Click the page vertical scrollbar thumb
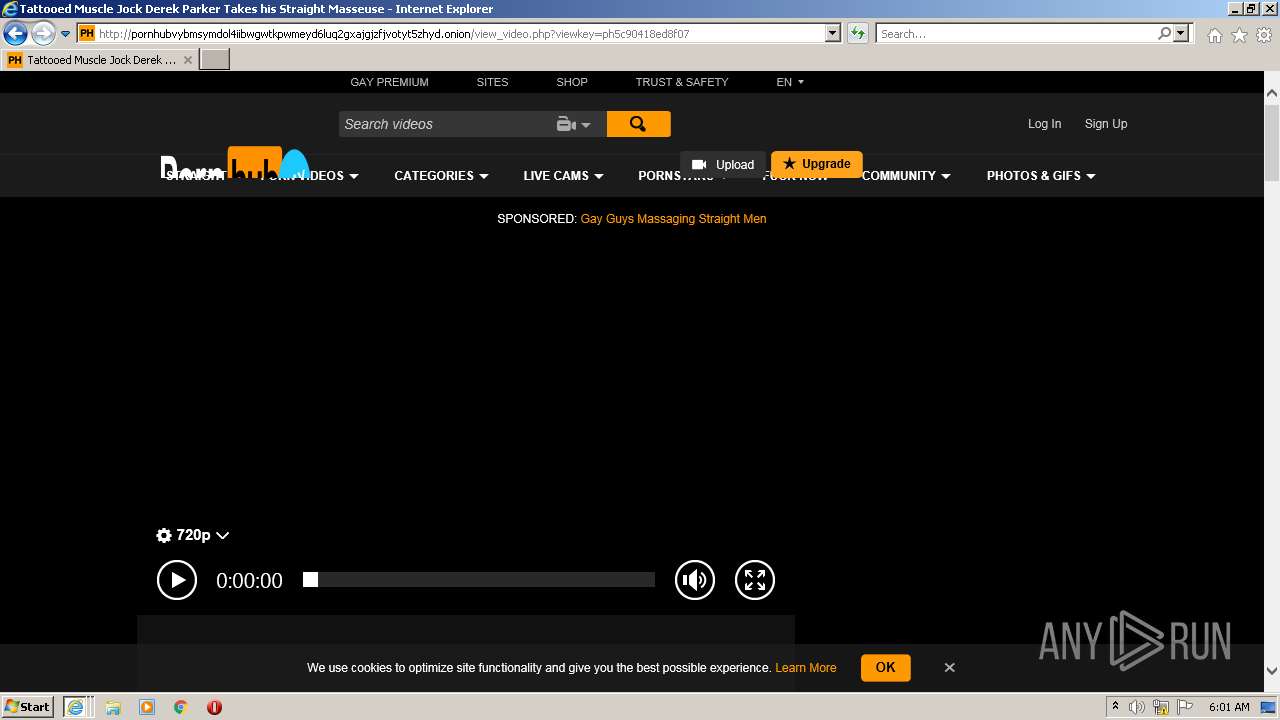 coord(1272,143)
